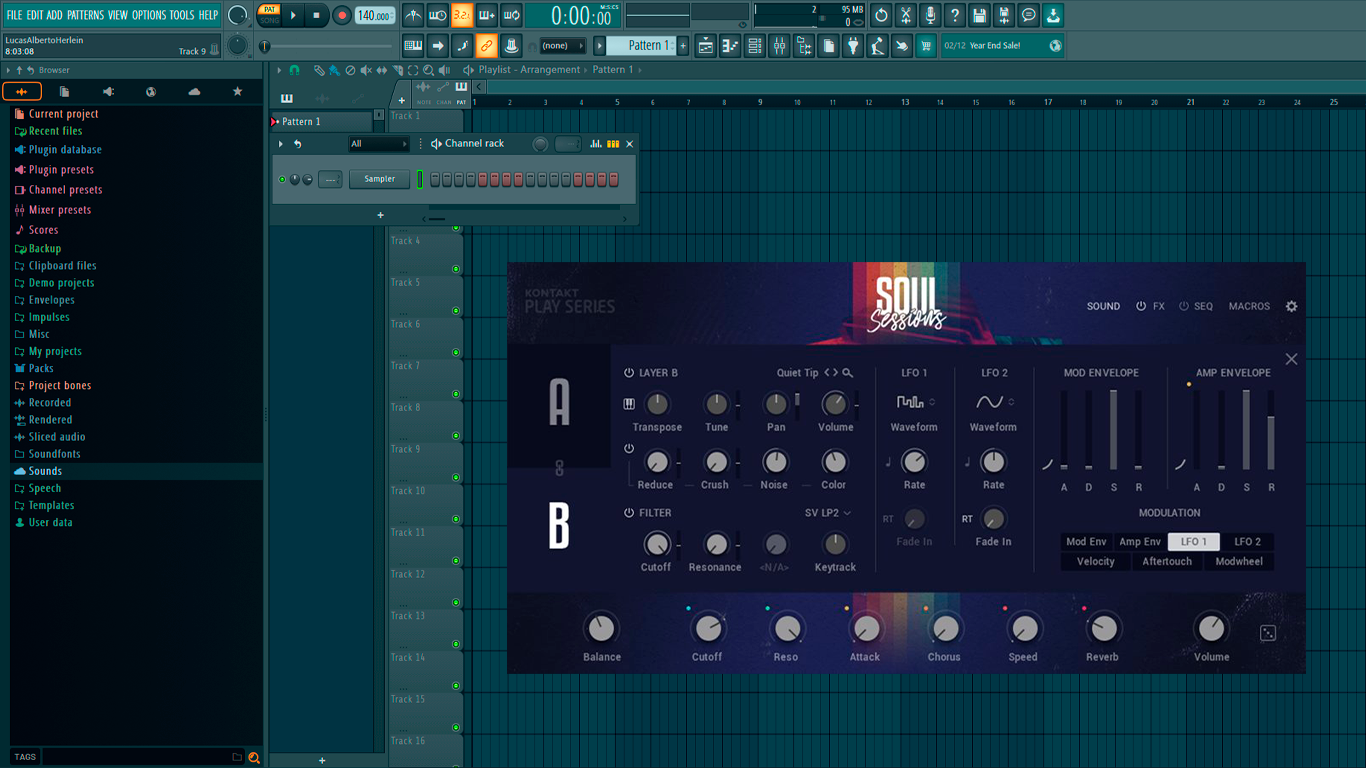Open the FILE menu

point(14,15)
